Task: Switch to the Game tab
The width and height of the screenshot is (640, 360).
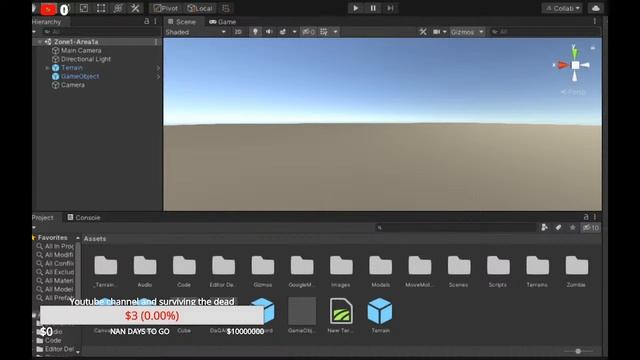Action: pyautogui.click(x=222, y=22)
